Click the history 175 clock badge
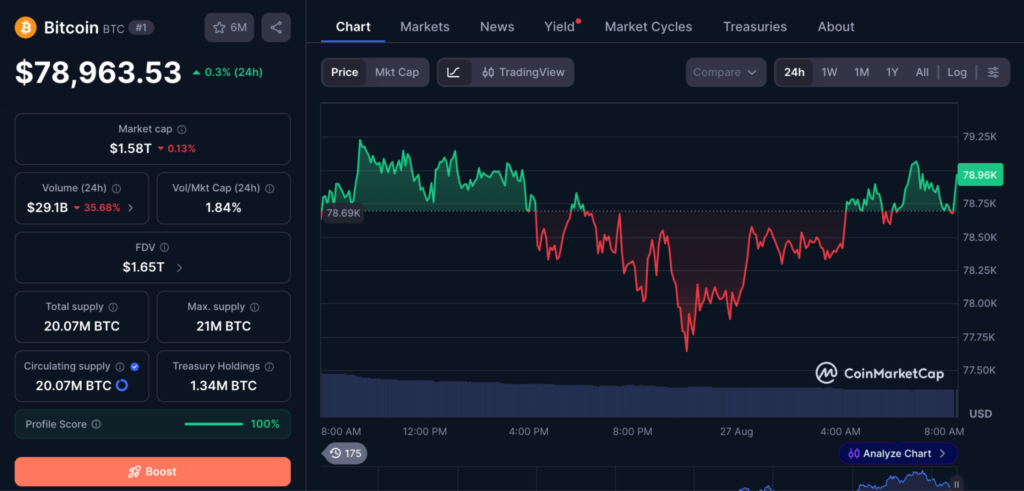Image resolution: width=1024 pixels, height=491 pixels. click(345, 453)
